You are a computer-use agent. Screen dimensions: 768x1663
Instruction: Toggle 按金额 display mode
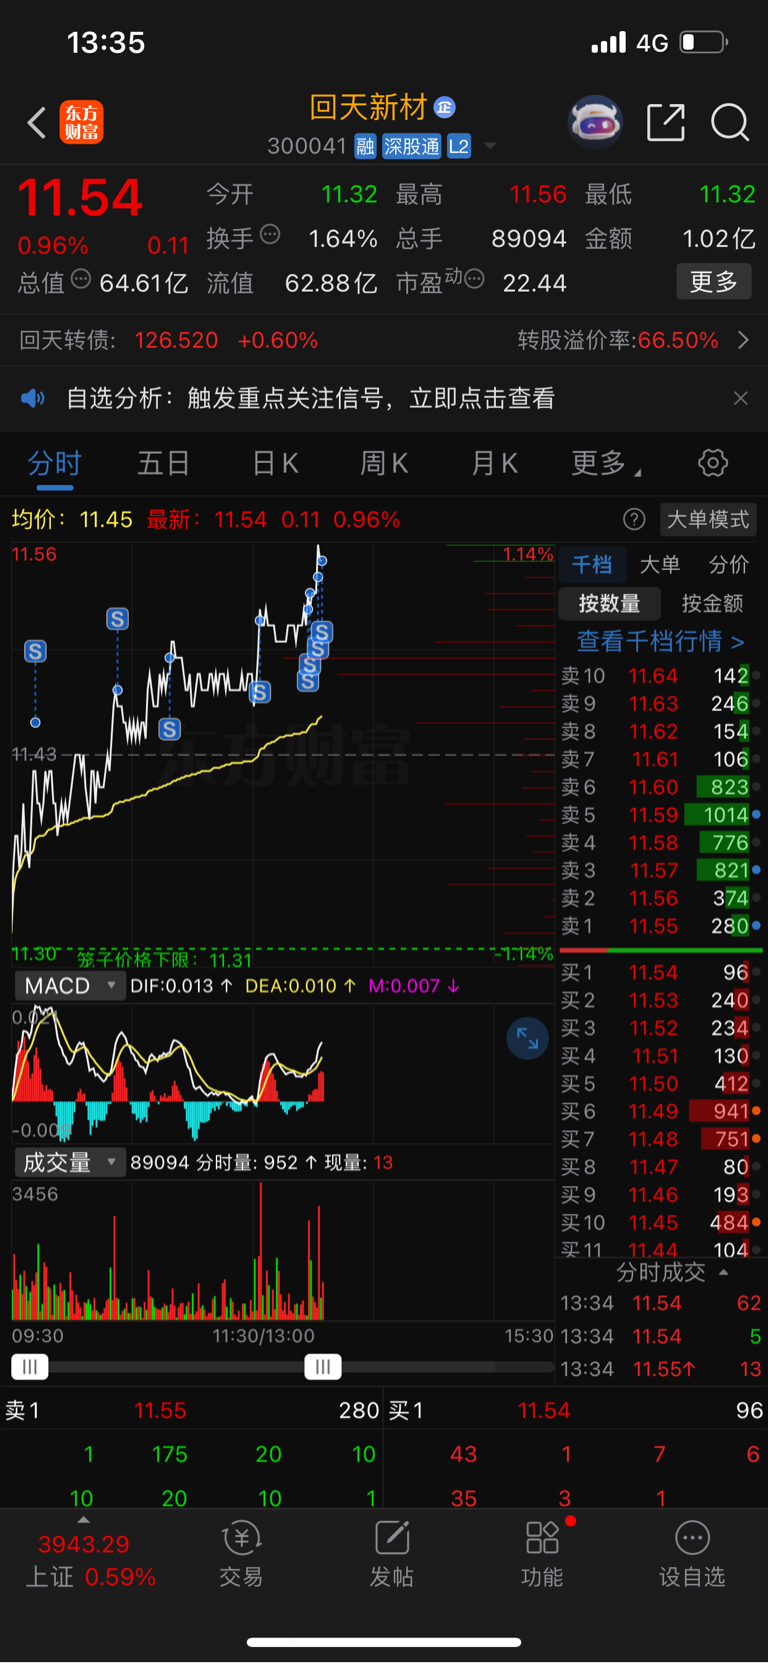(712, 603)
